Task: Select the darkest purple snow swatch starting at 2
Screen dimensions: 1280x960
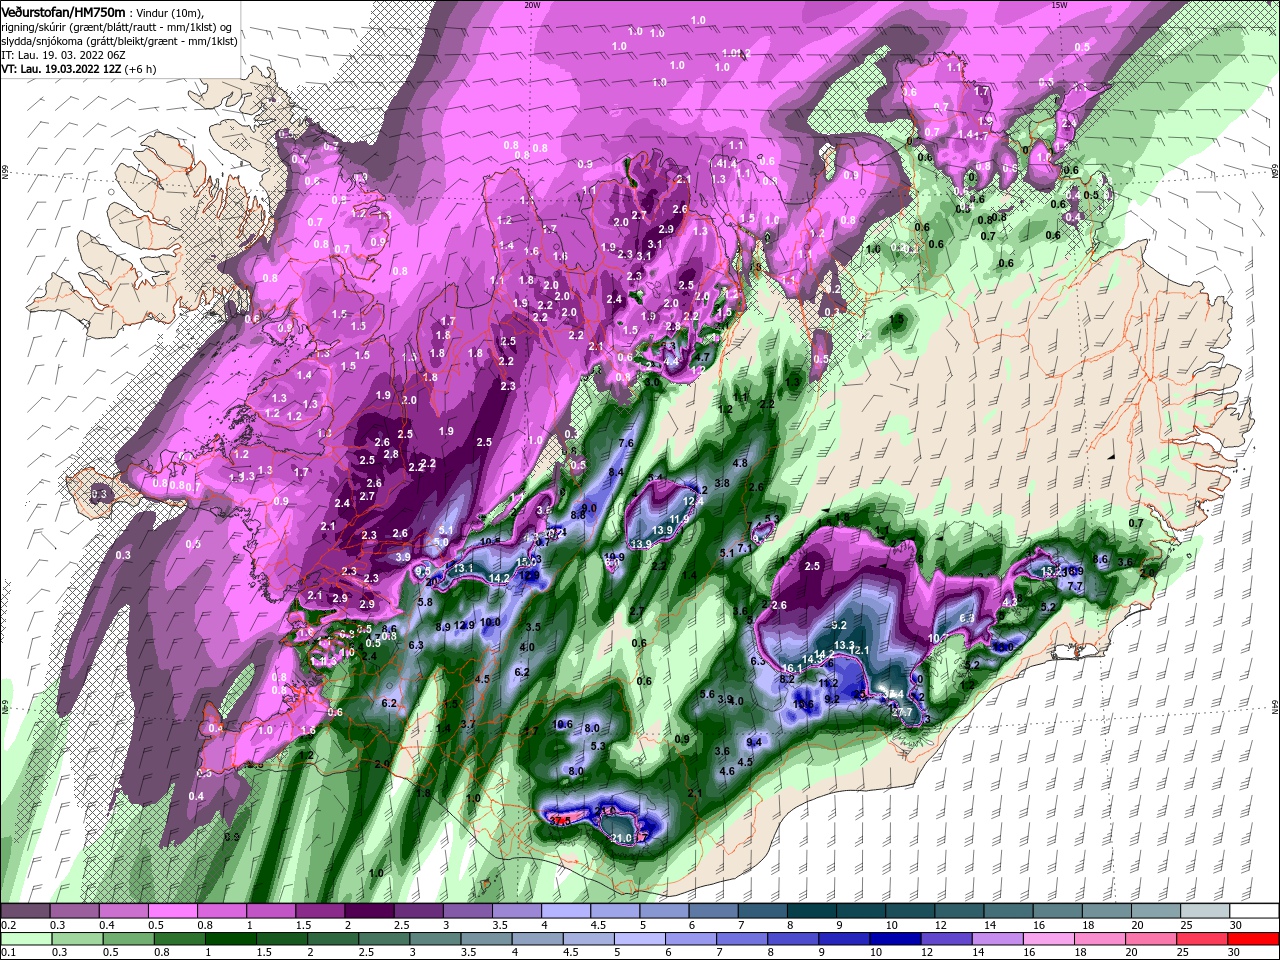Action: coord(369,911)
